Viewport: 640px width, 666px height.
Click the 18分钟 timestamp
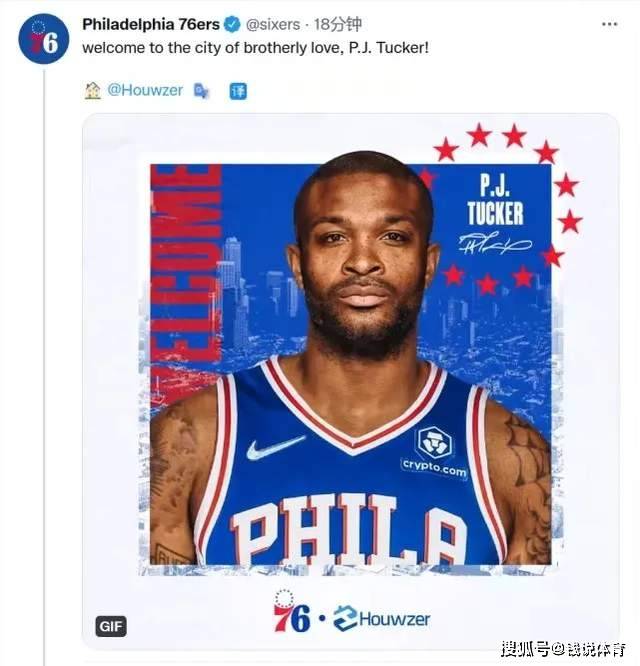coord(338,25)
